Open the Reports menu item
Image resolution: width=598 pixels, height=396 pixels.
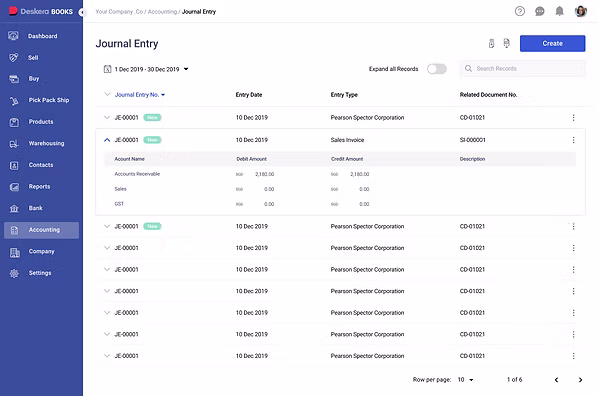pos(41,187)
